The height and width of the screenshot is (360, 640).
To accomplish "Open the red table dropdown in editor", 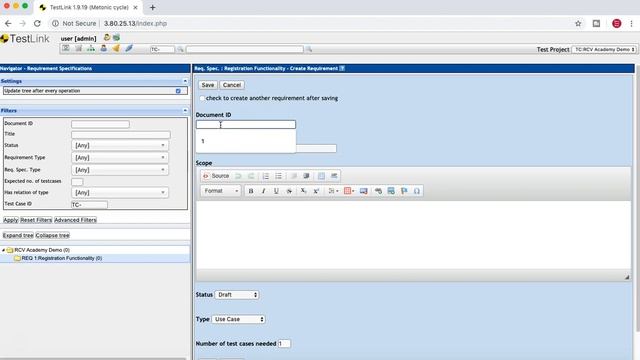I will tap(349, 191).
